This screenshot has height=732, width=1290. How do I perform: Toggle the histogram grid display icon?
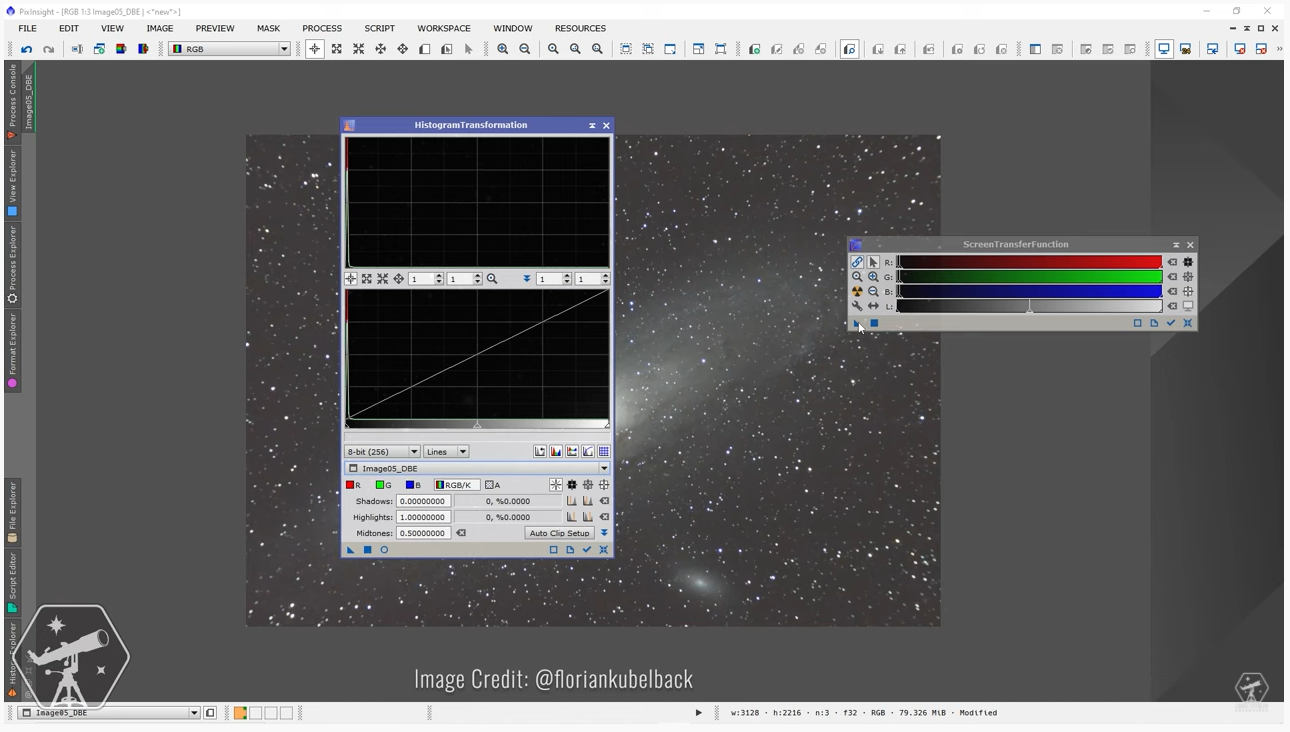(x=604, y=452)
